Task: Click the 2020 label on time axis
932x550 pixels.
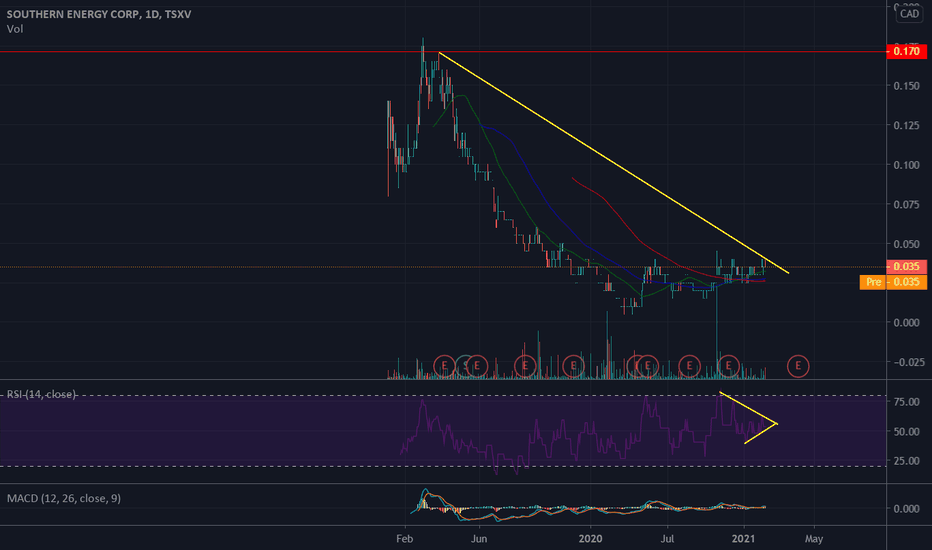Action: point(590,539)
